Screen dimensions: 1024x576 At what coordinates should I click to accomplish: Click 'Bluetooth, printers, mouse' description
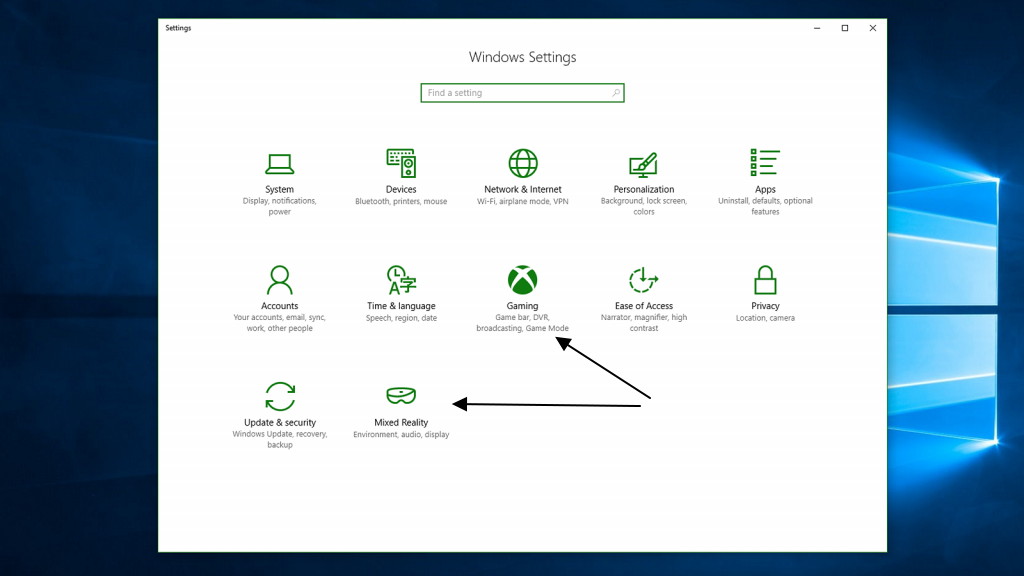(401, 201)
